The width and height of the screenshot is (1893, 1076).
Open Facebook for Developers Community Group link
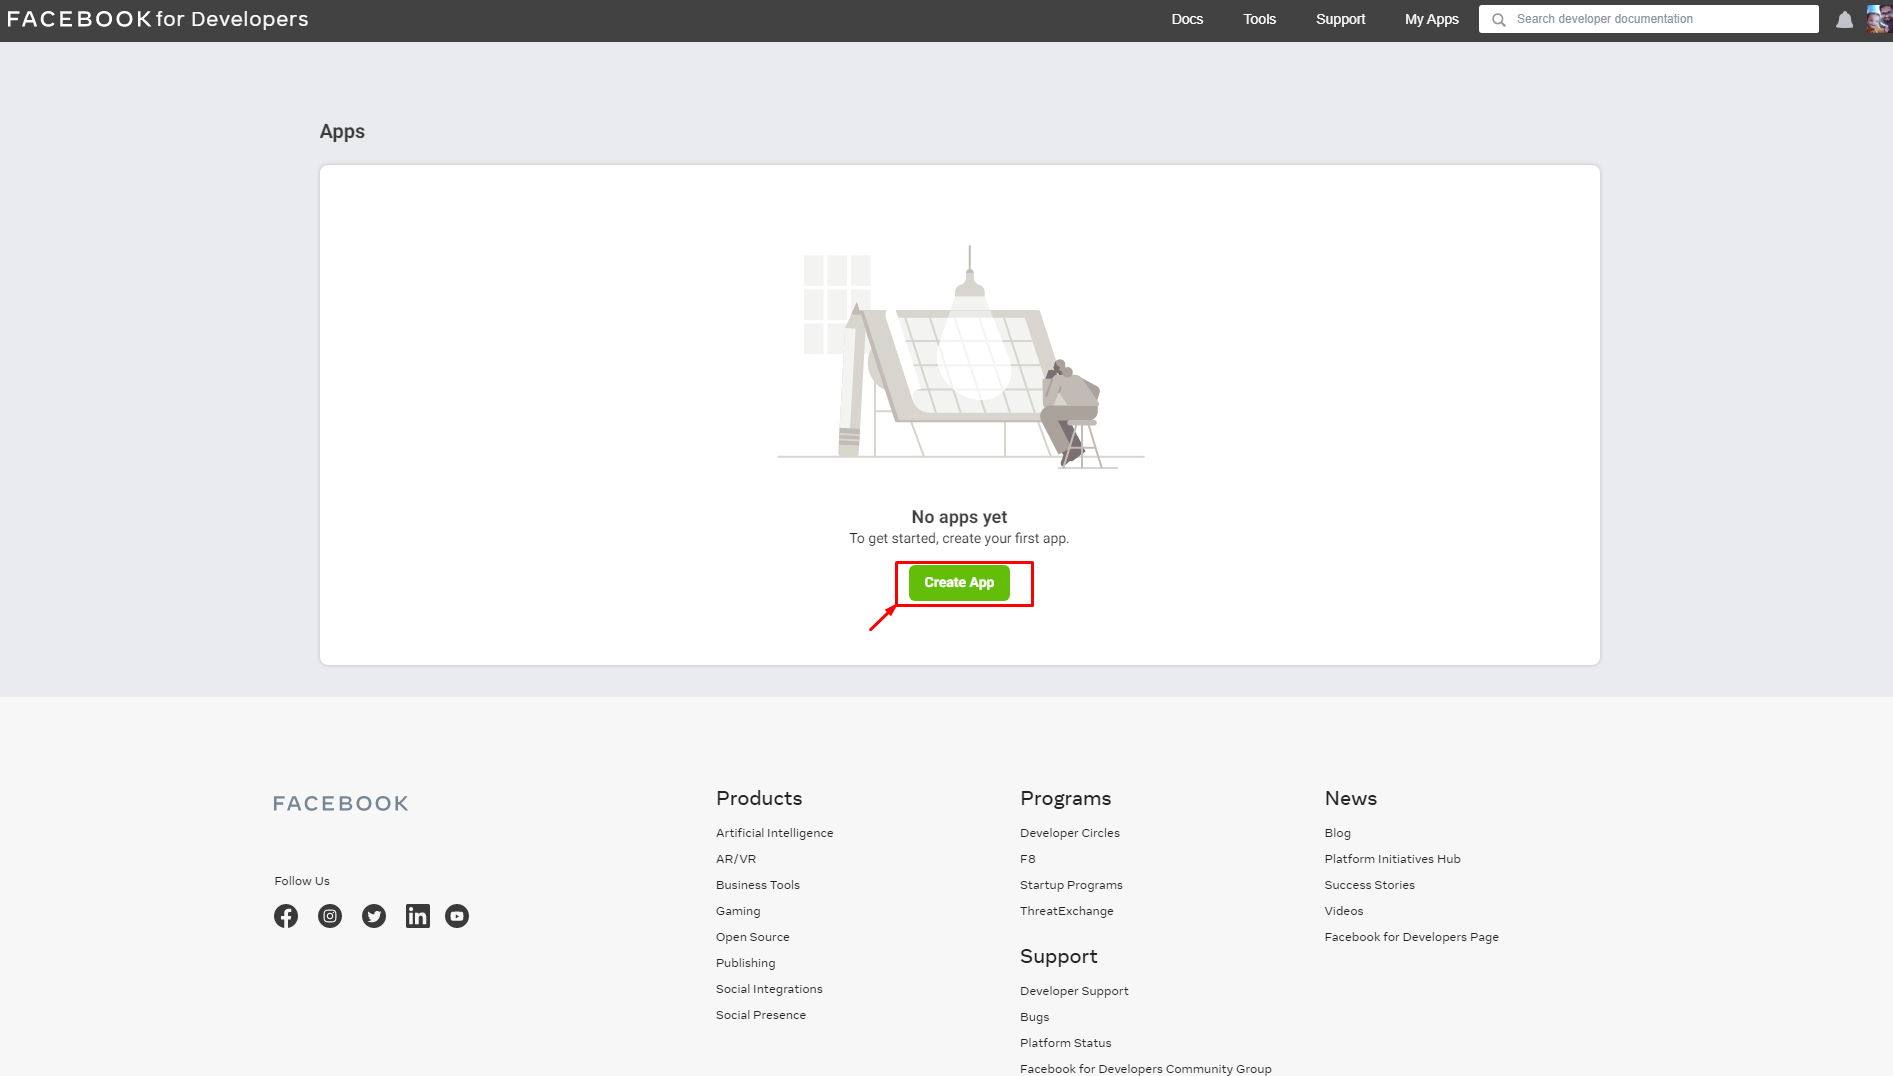(x=1146, y=1069)
